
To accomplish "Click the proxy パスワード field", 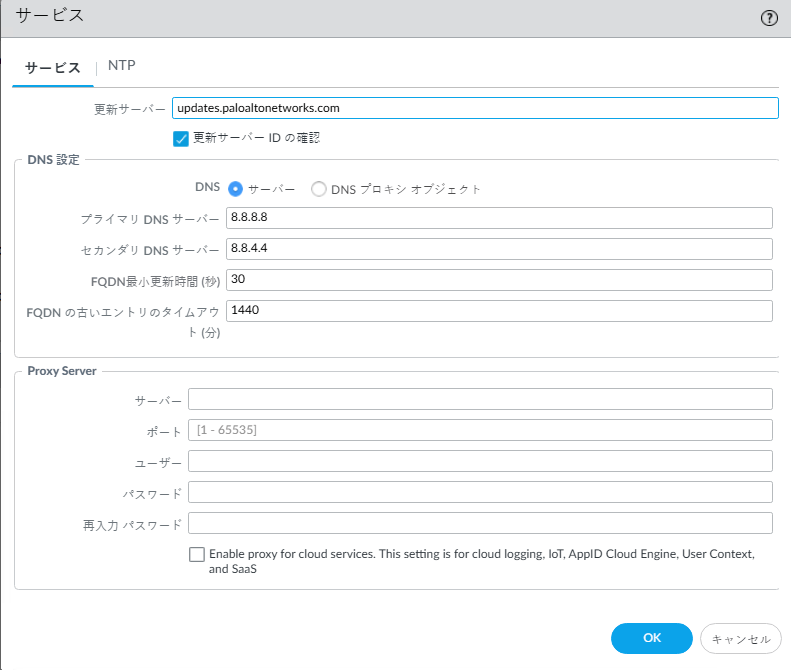I will [x=480, y=493].
